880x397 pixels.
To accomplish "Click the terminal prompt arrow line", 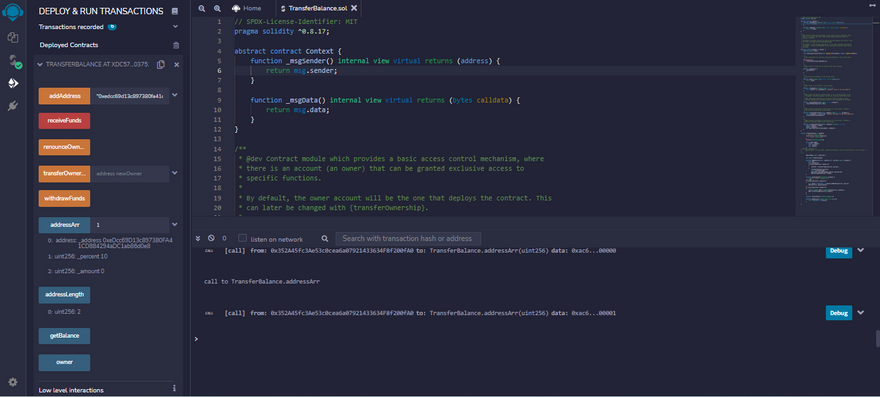I will click(x=196, y=339).
